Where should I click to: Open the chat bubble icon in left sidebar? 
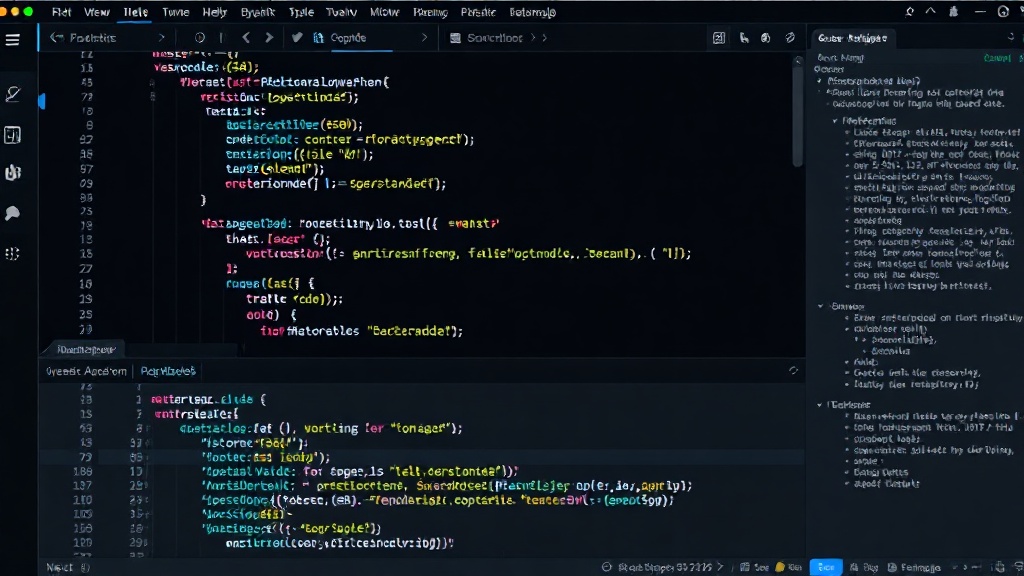12,213
